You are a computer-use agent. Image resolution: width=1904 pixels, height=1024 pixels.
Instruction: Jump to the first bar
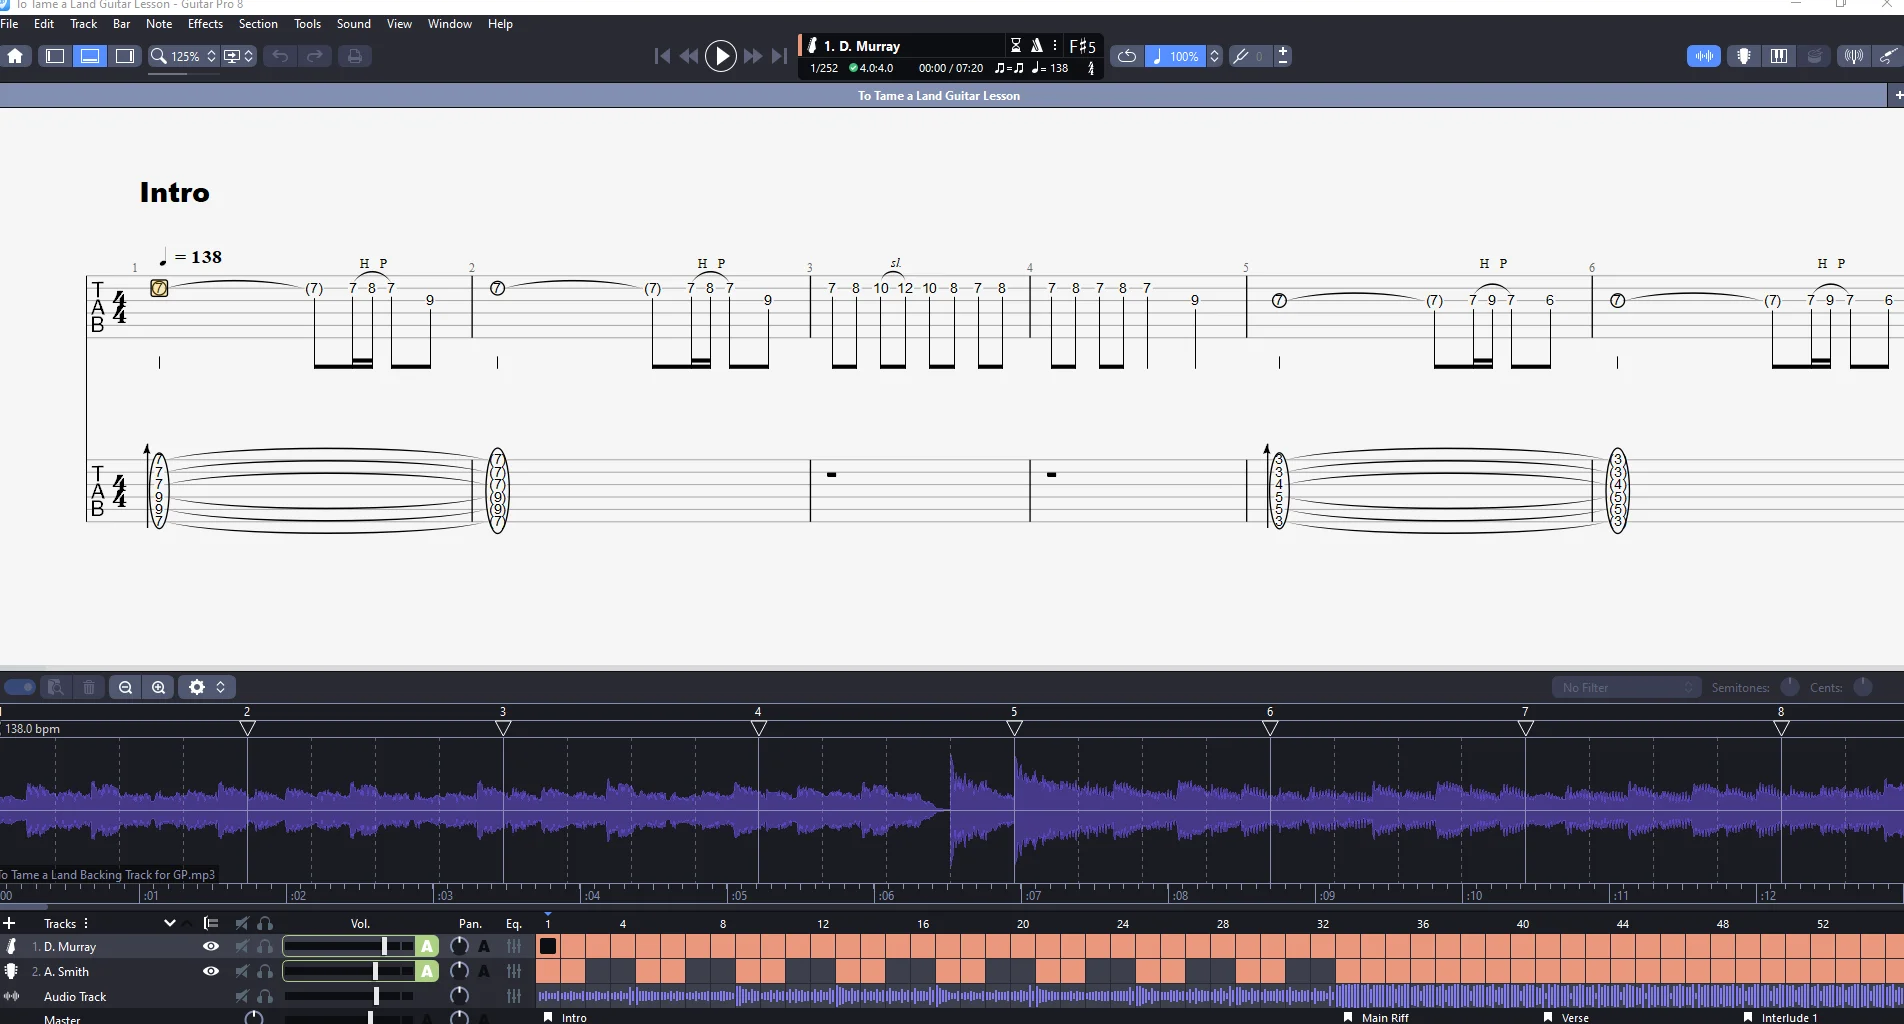[x=662, y=56]
